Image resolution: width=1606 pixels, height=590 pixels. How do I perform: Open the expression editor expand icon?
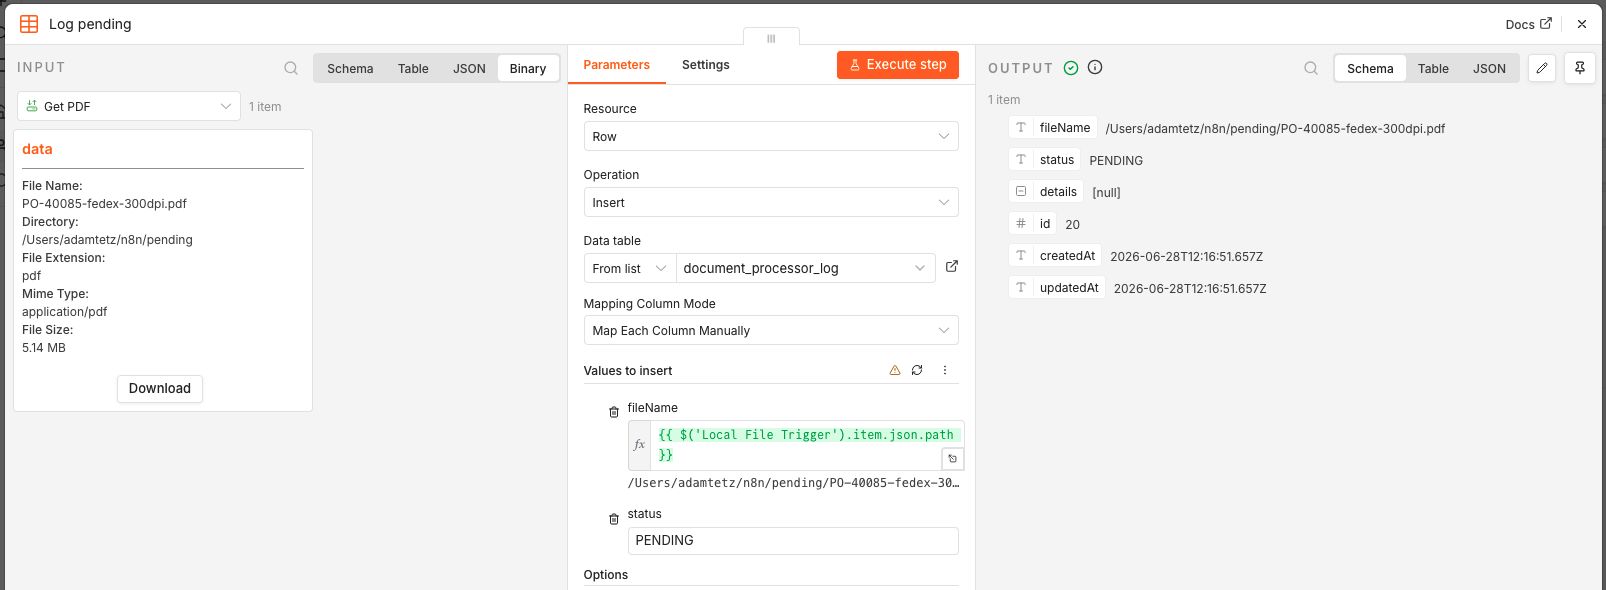(x=953, y=459)
